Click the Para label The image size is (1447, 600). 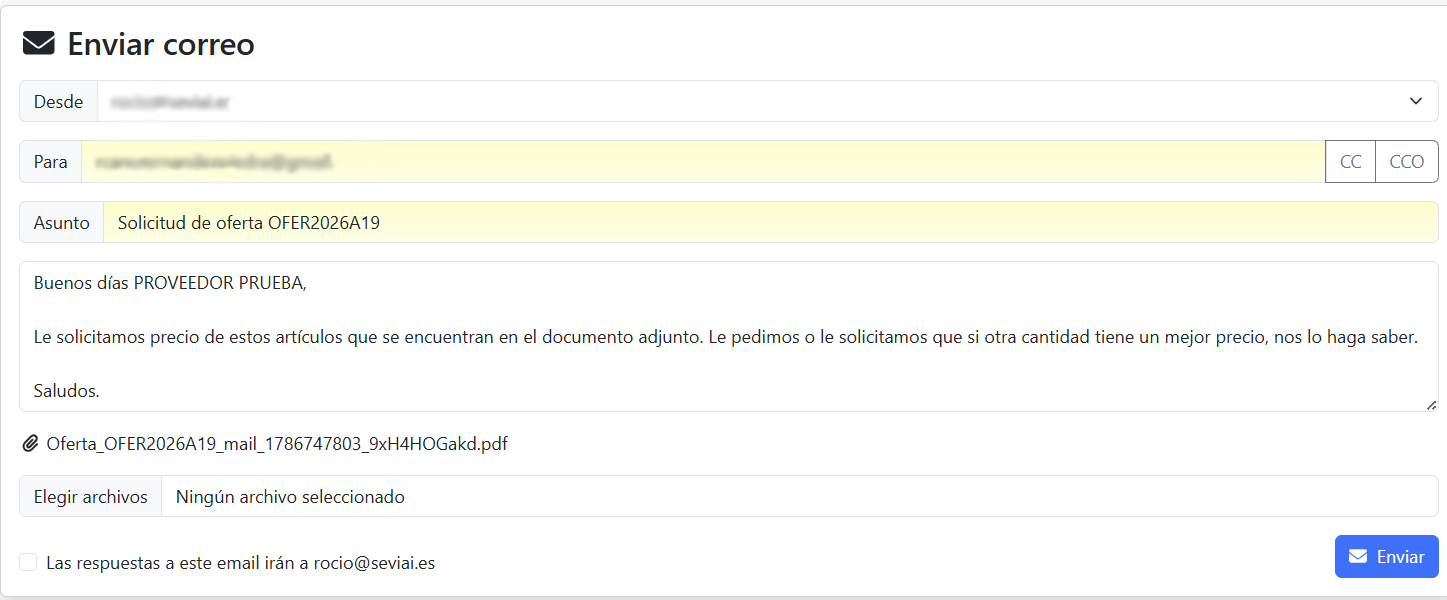pos(51,162)
